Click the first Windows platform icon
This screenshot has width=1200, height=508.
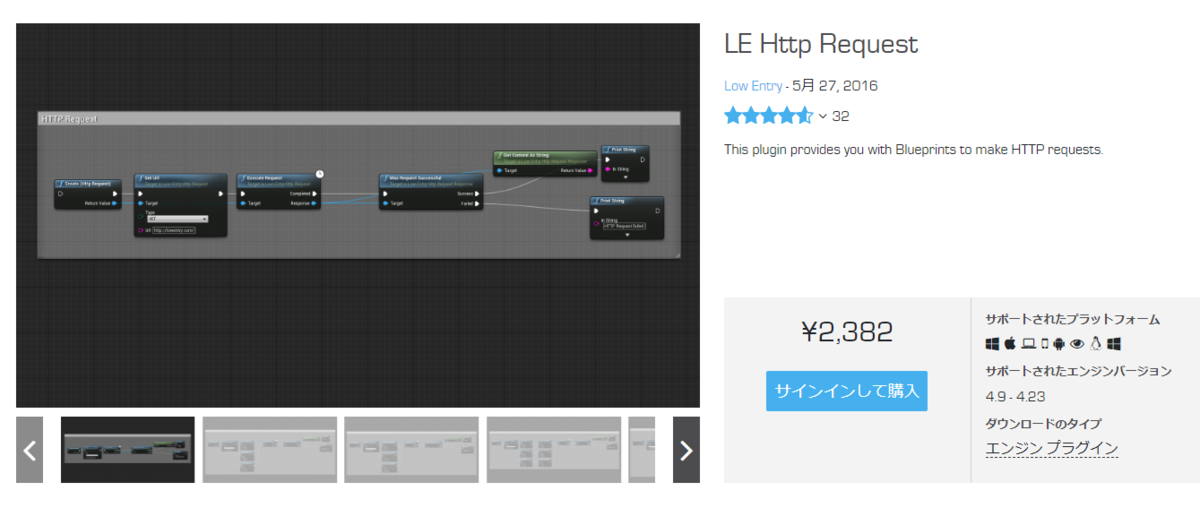click(x=992, y=343)
